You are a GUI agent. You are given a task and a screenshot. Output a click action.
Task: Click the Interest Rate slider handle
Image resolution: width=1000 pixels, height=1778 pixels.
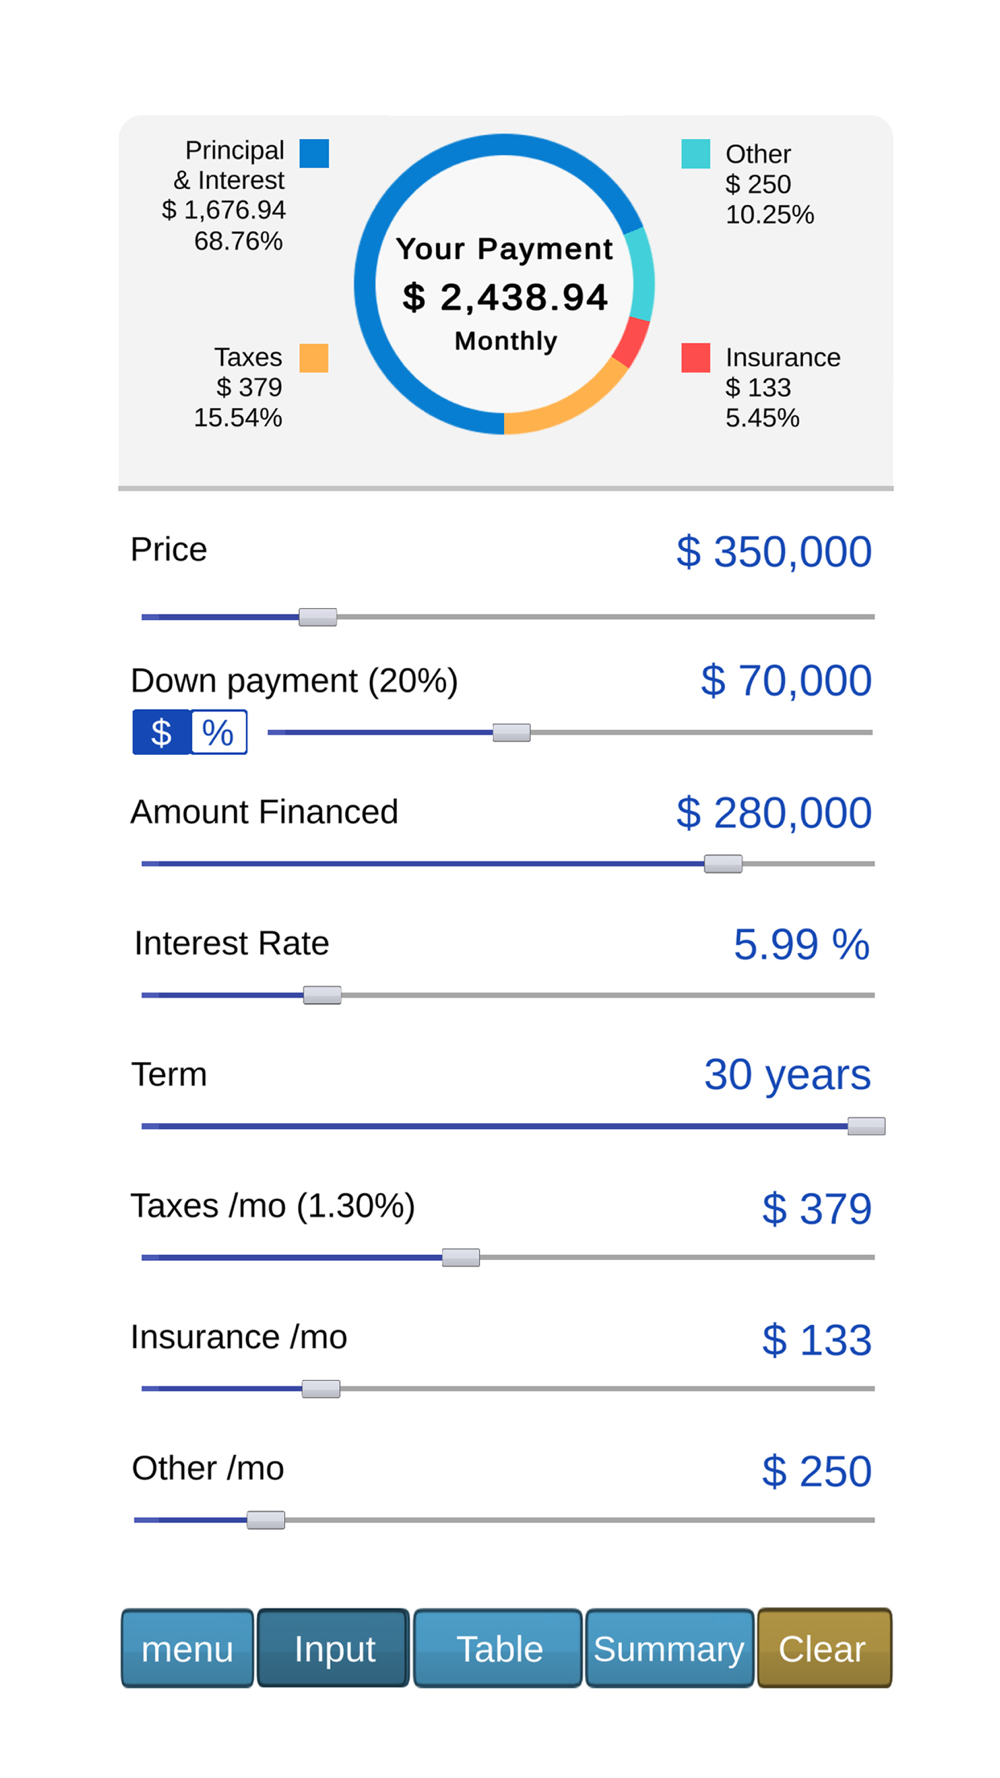tap(322, 995)
